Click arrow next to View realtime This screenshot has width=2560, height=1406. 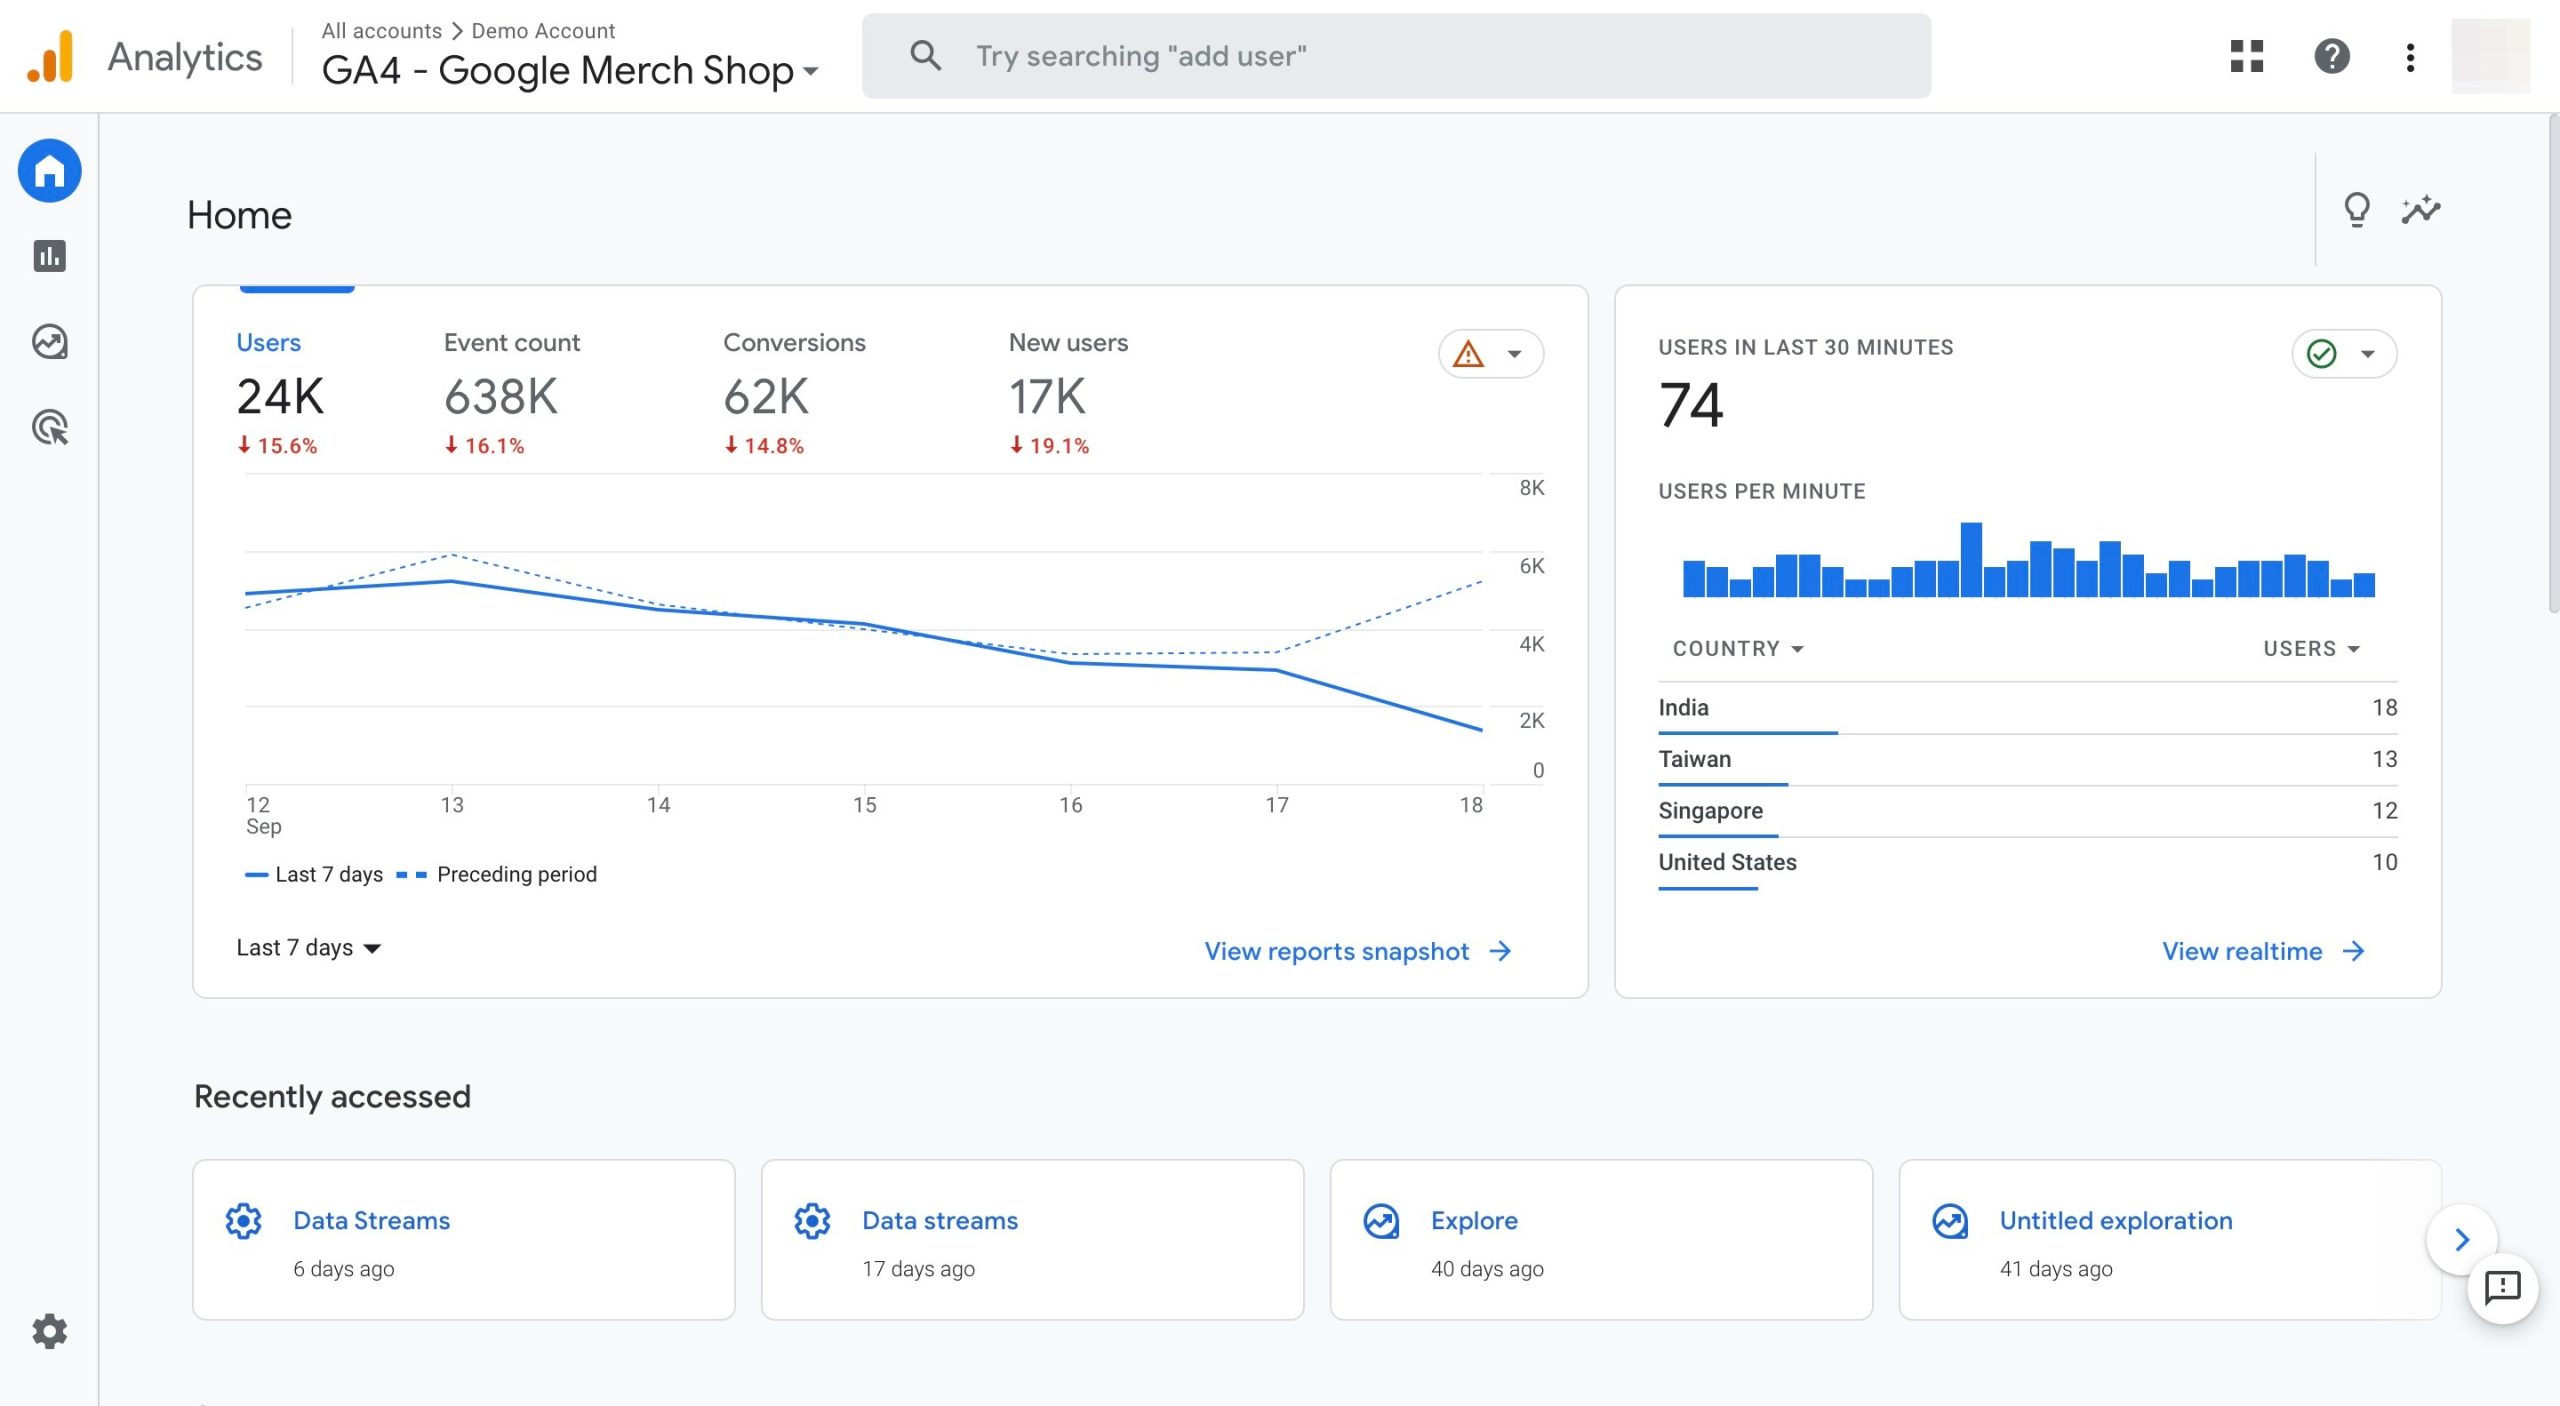(x=2354, y=951)
